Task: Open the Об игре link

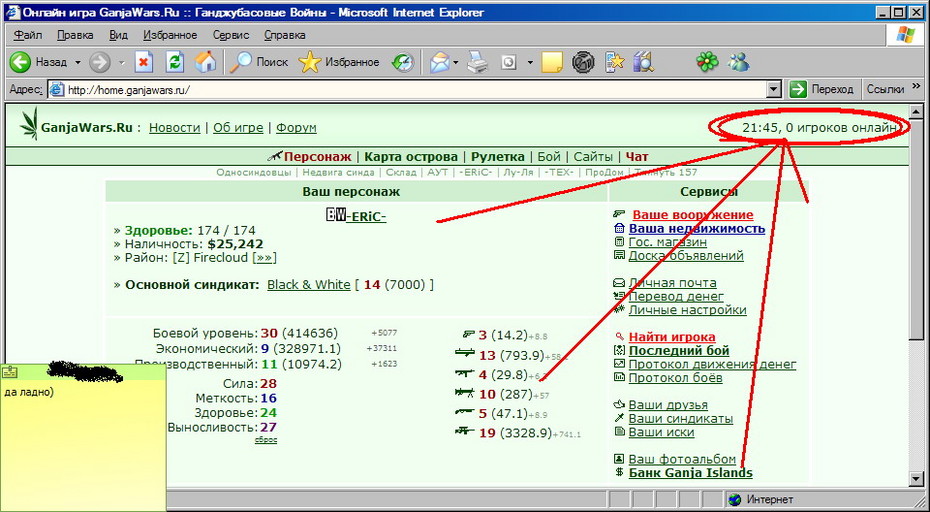Action: 238,128
